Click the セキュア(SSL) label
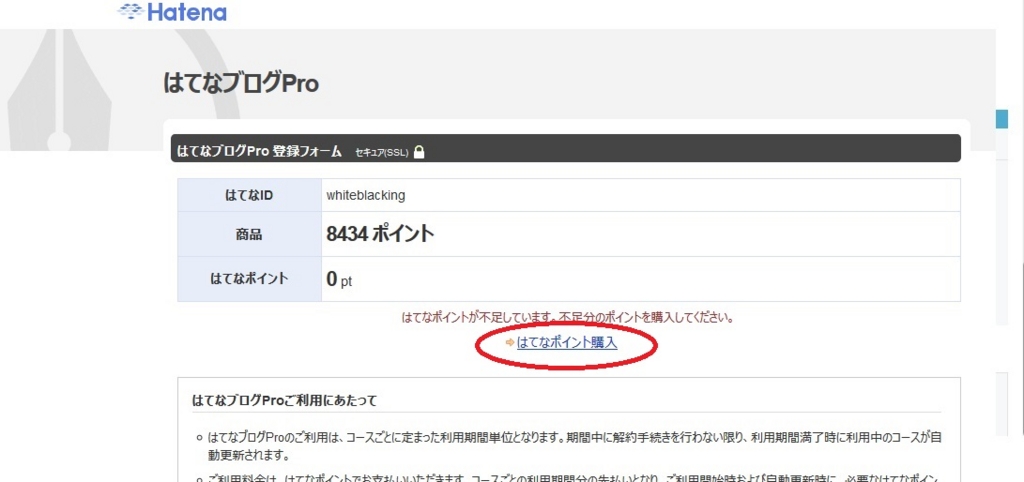1024x482 pixels. (381, 153)
